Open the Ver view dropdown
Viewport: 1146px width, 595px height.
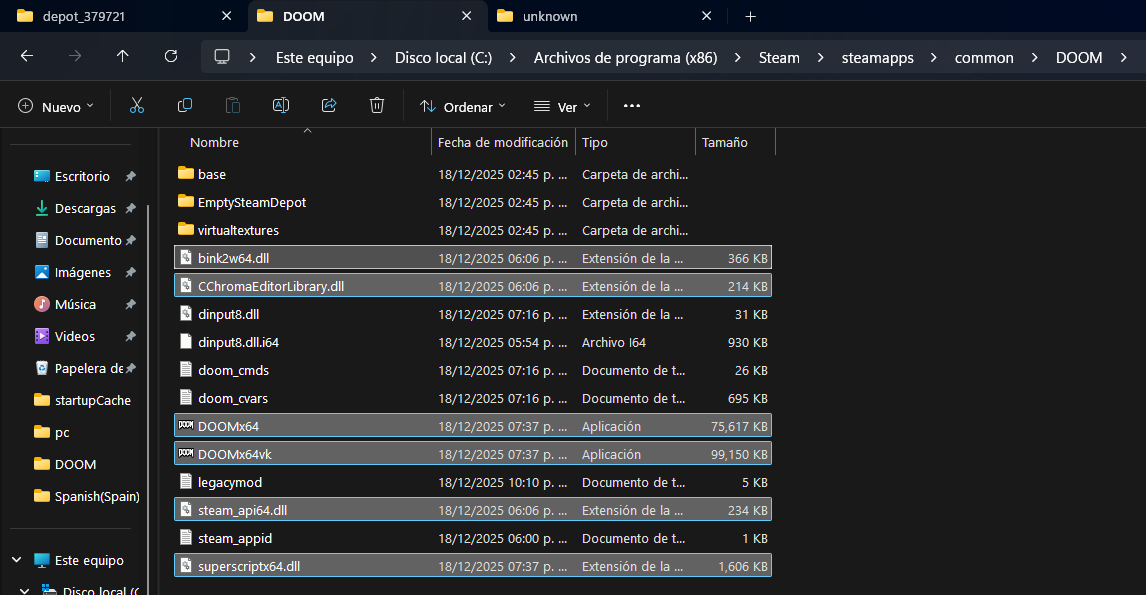(561, 107)
